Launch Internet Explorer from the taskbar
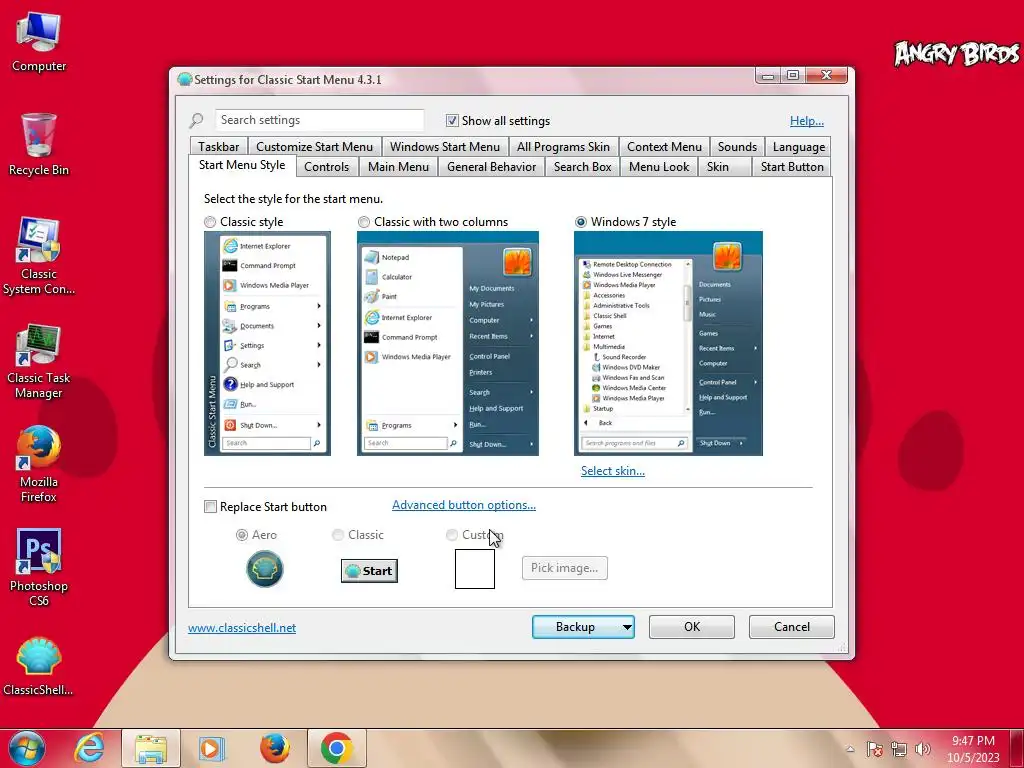 89,748
